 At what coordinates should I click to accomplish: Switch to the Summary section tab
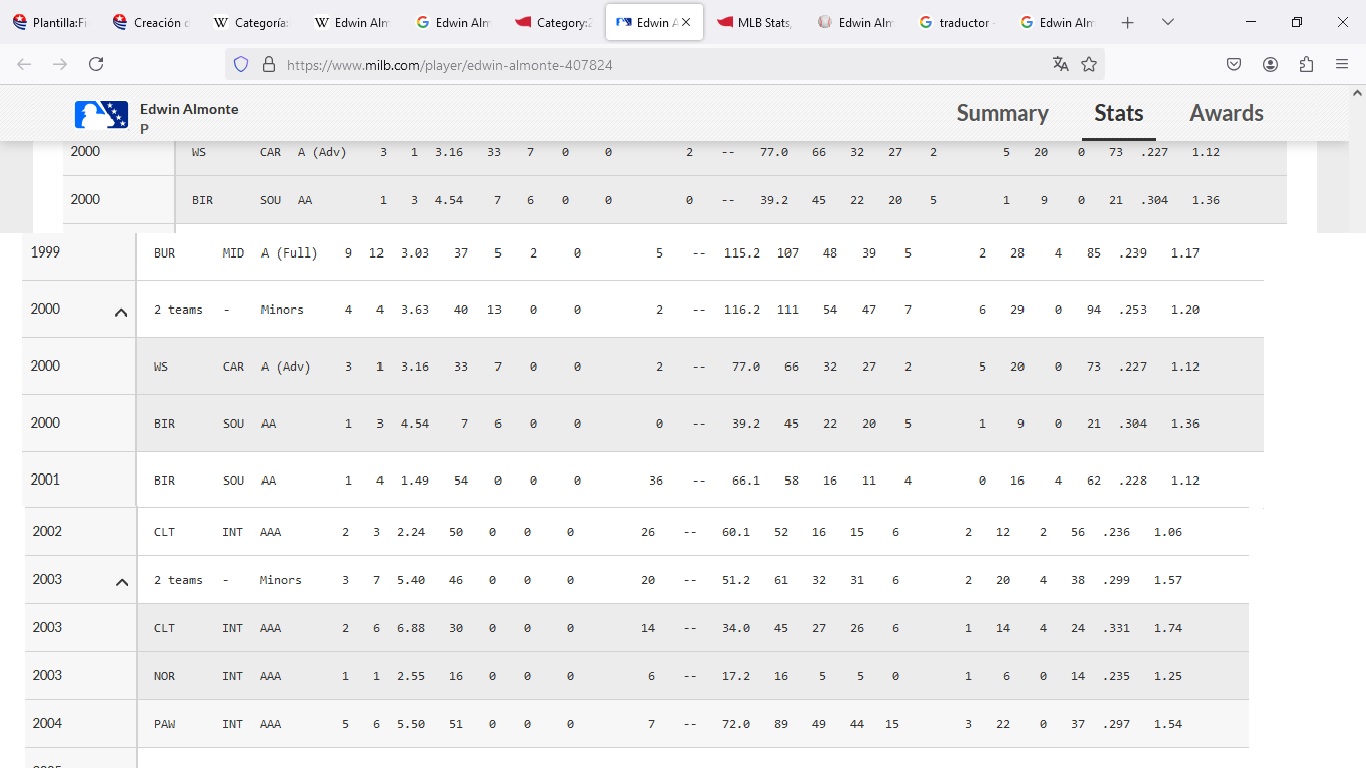click(1002, 113)
